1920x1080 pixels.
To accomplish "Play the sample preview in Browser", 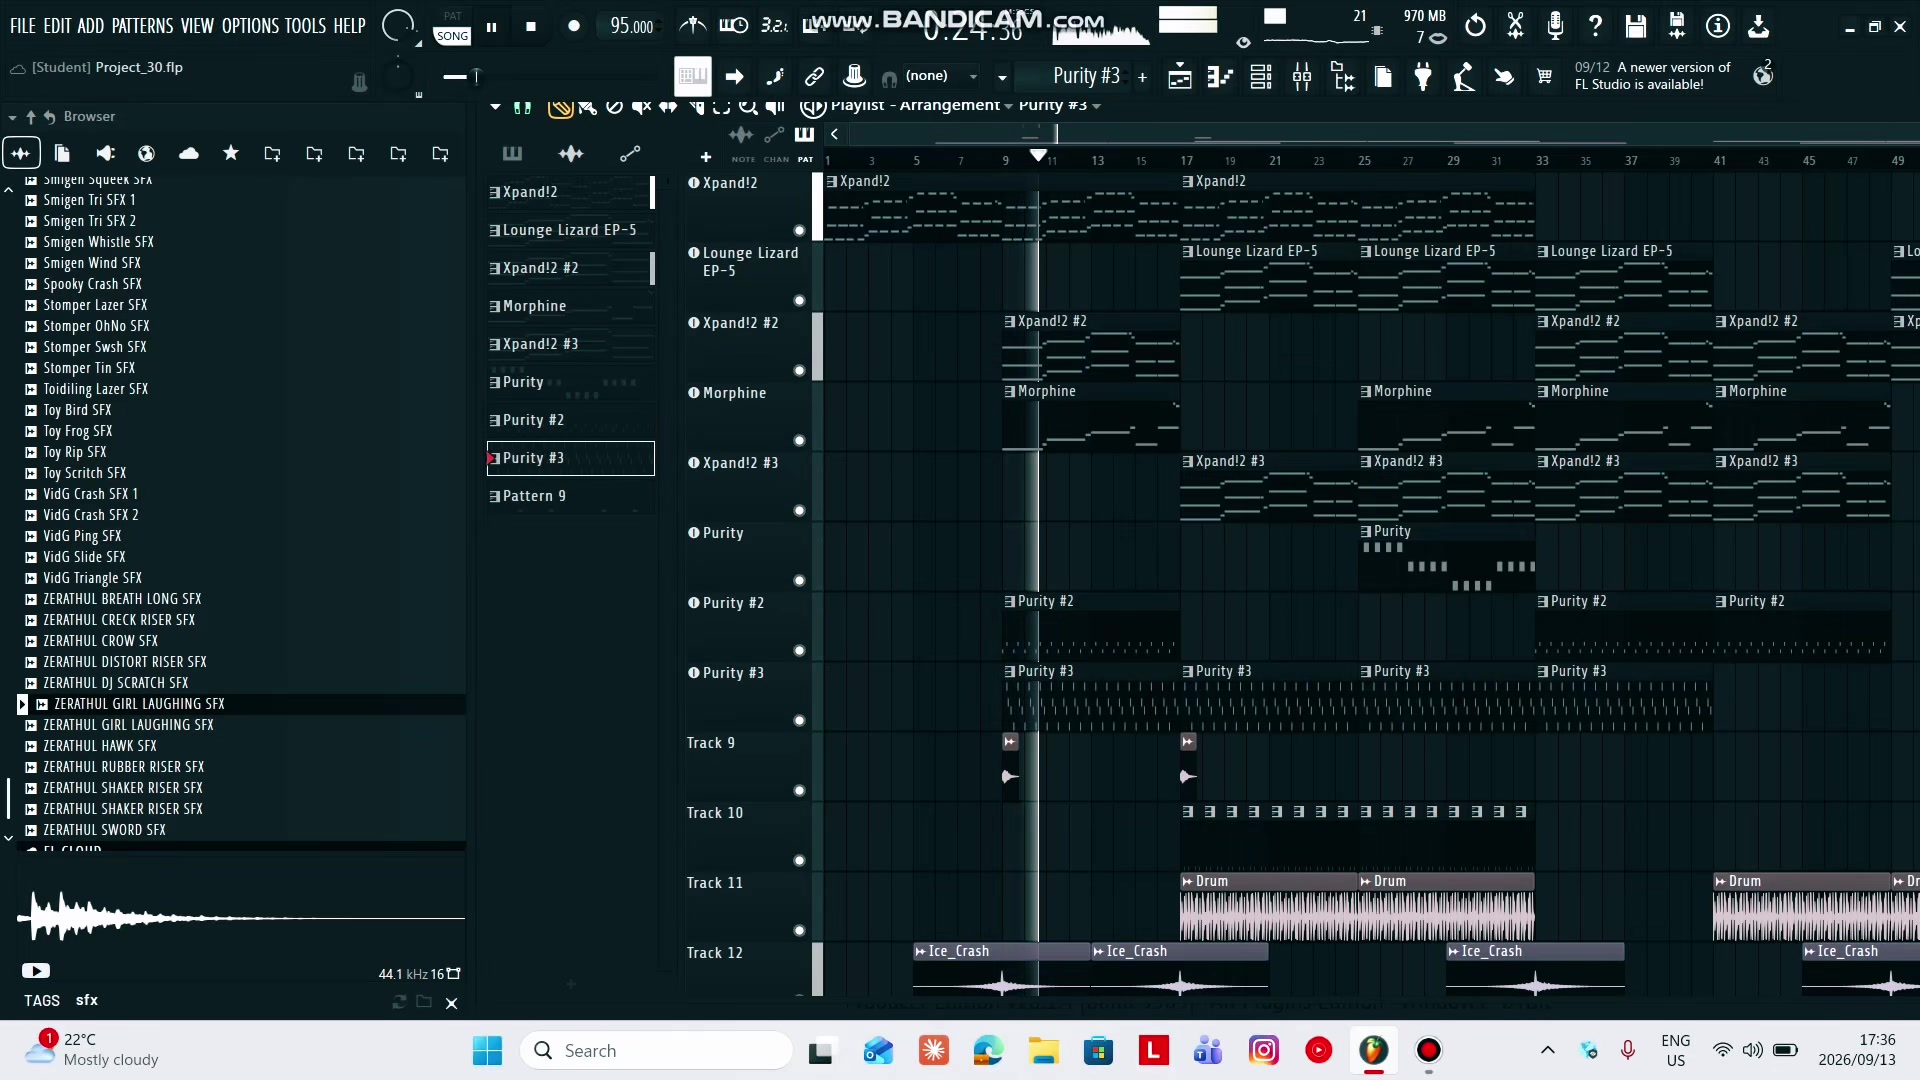I will coord(36,971).
